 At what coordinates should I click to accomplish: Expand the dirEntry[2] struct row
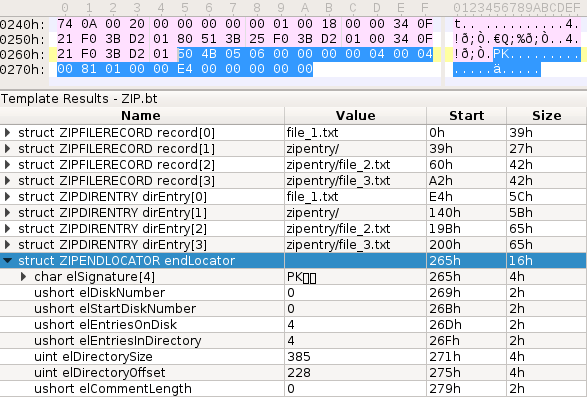(x=7, y=228)
